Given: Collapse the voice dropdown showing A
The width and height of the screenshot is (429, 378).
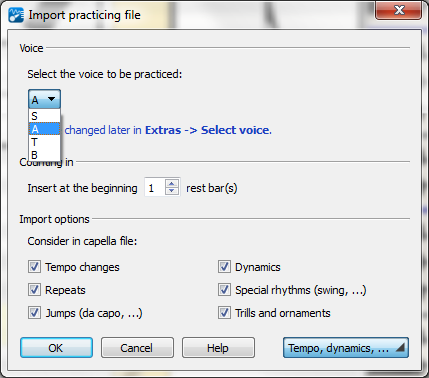Looking at the screenshot, I should [44, 99].
